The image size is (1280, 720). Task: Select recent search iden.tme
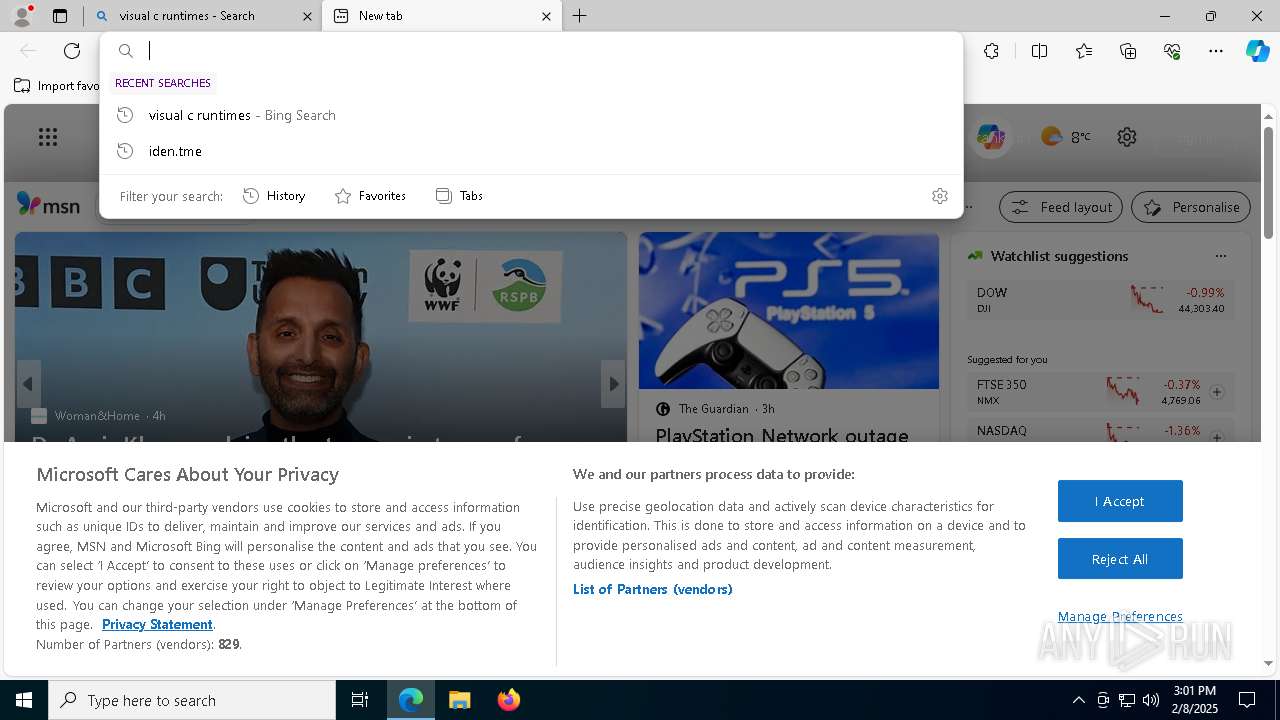point(531,151)
